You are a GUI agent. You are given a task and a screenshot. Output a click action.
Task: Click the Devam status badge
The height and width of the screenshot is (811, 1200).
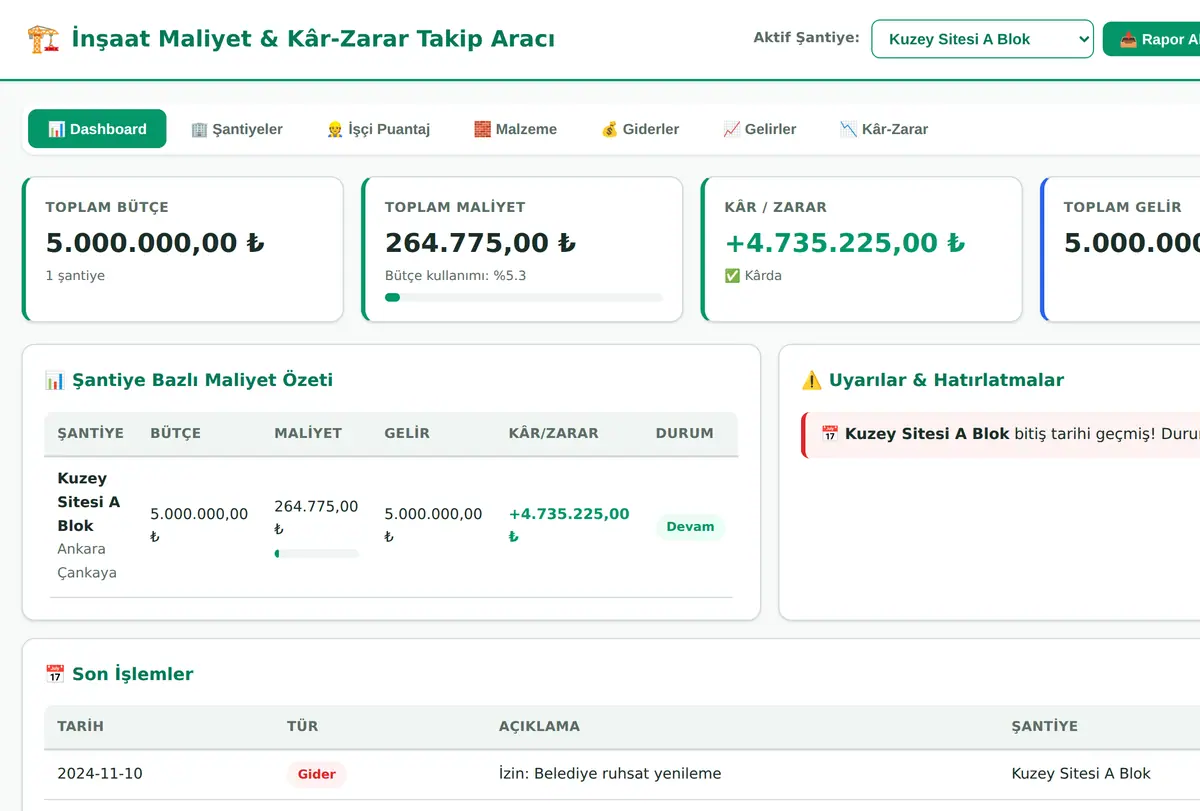click(x=690, y=527)
